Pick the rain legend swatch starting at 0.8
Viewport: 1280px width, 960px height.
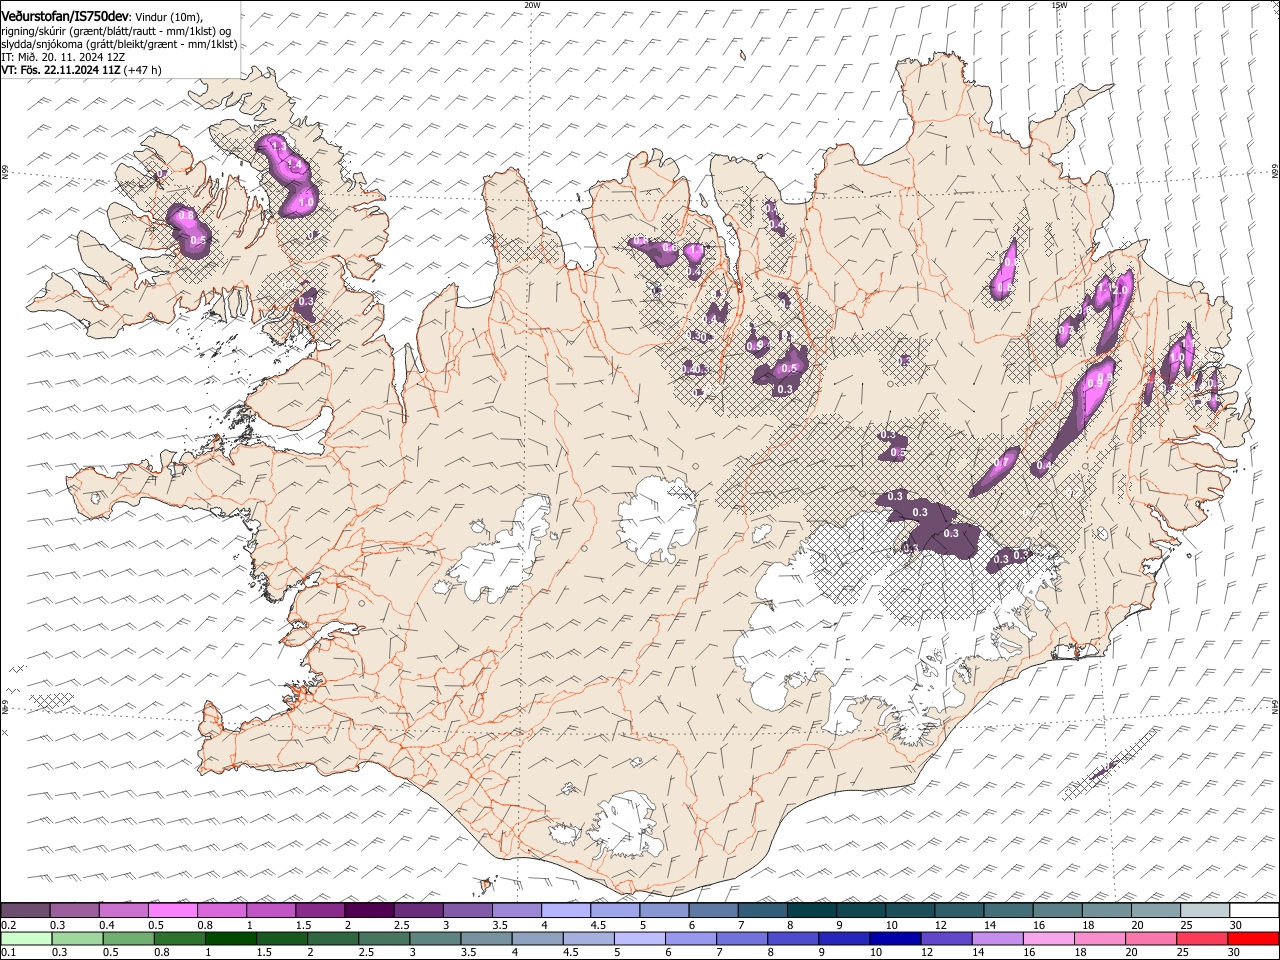[x=179, y=938]
